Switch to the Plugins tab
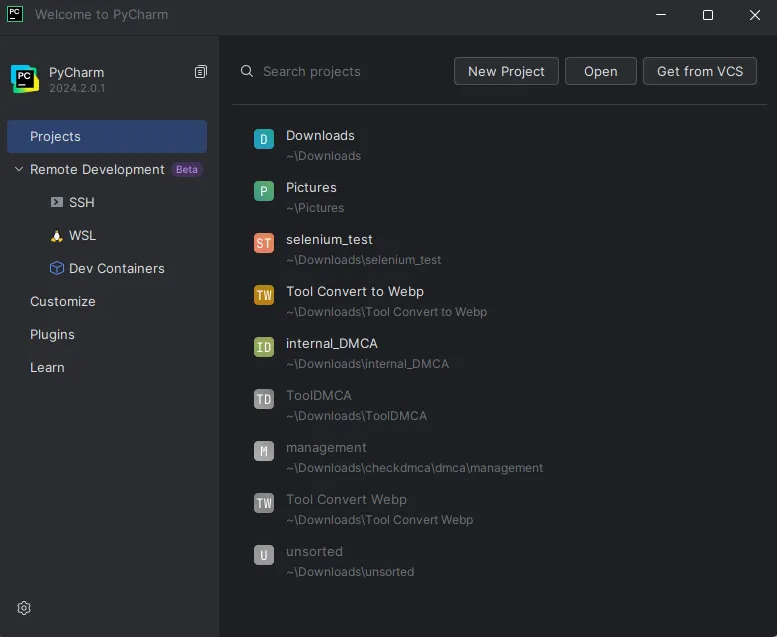This screenshot has height=637, width=777. click(52, 335)
